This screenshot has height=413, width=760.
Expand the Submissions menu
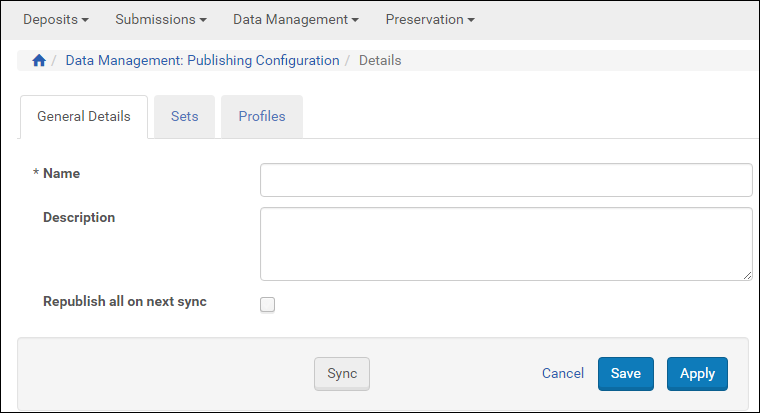point(161,19)
